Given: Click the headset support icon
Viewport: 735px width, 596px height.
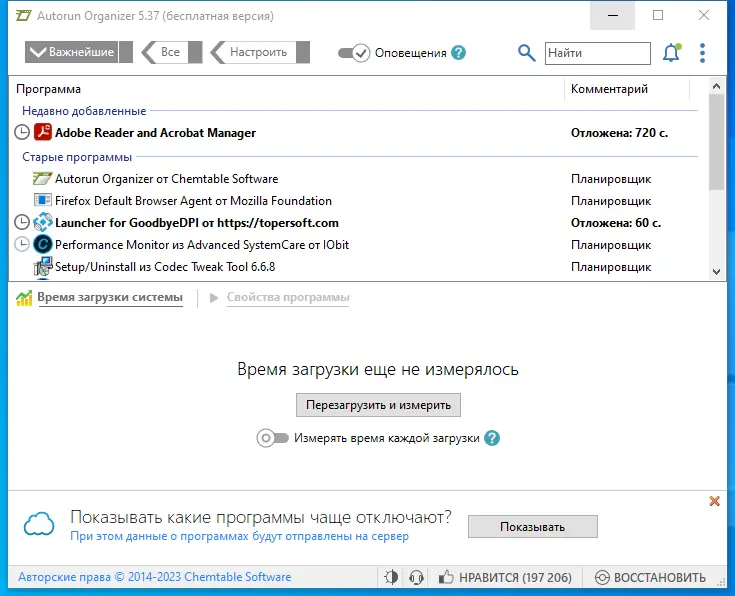Looking at the screenshot, I should [x=416, y=577].
